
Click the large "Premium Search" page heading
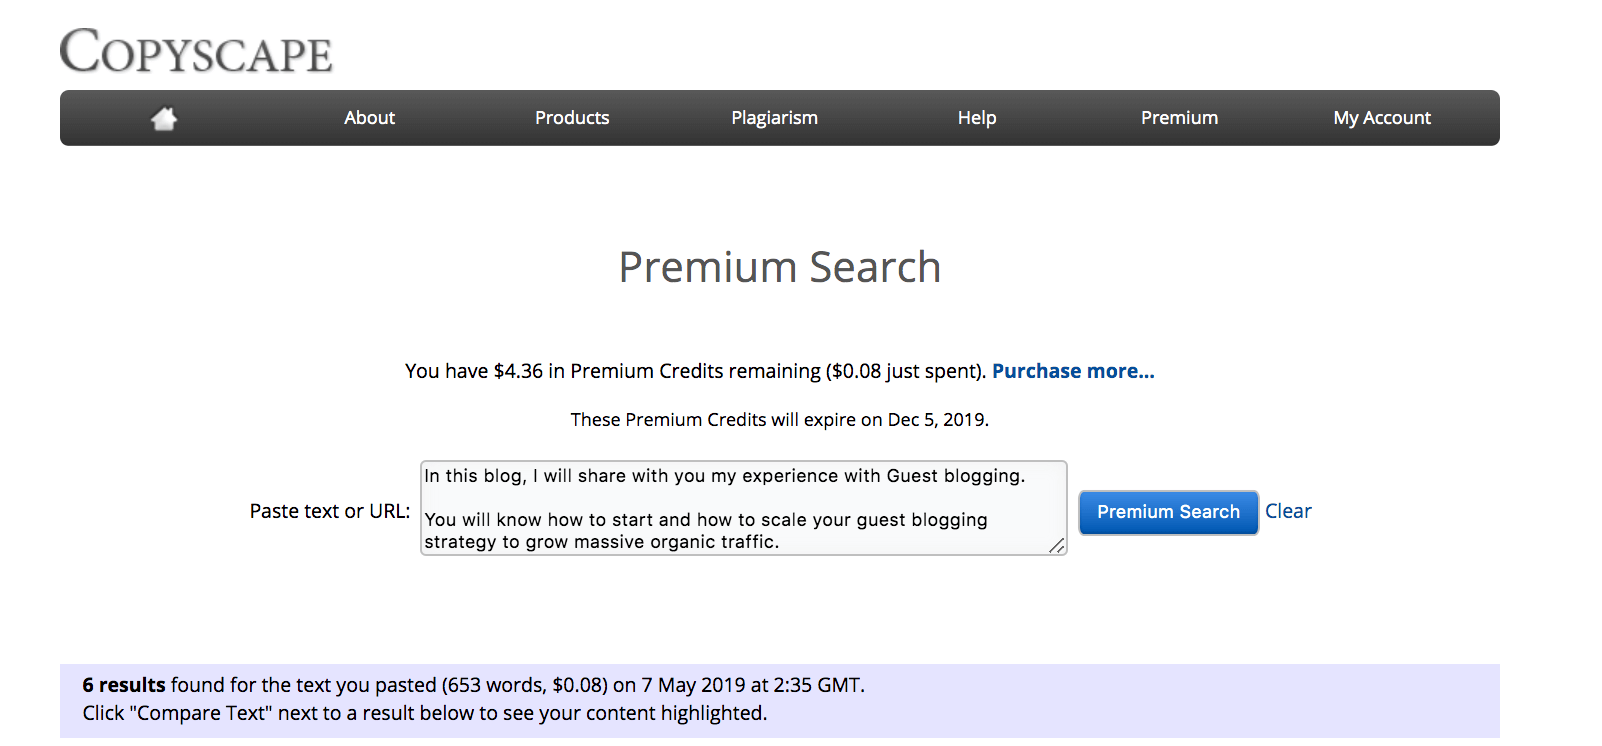point(780,268)
